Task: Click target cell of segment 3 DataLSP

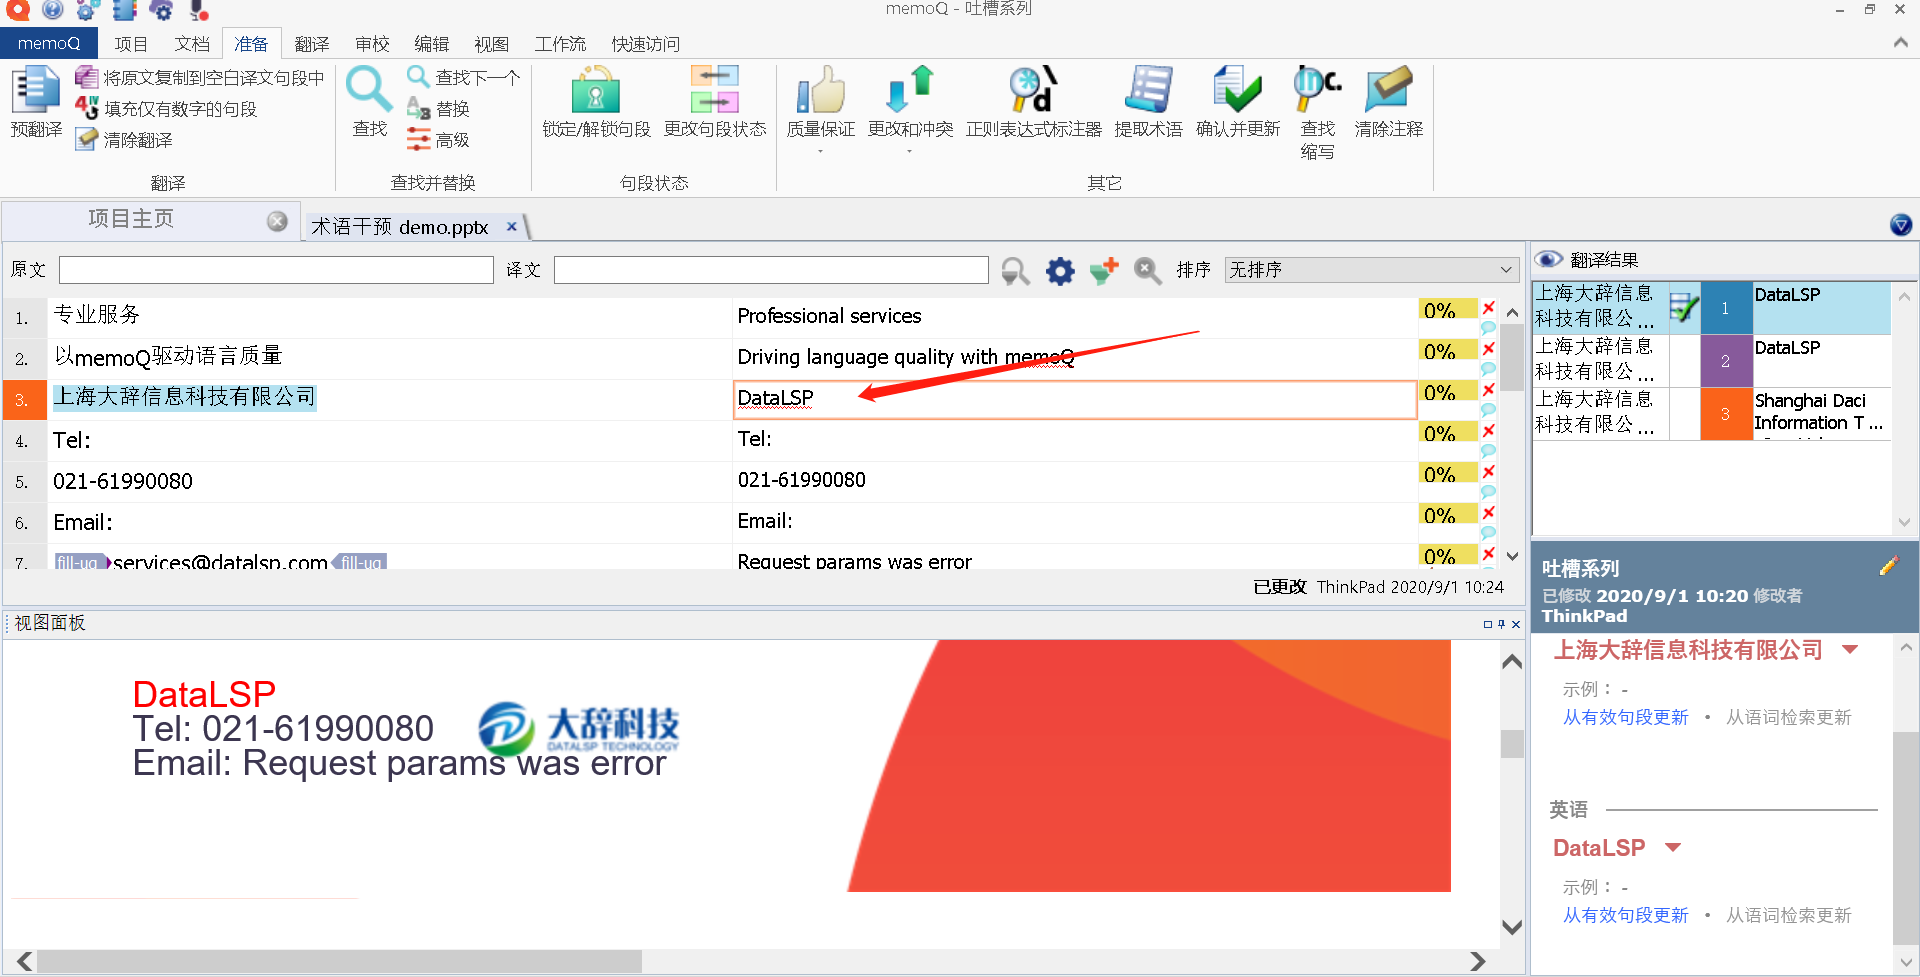Action: click(1075, 399)
